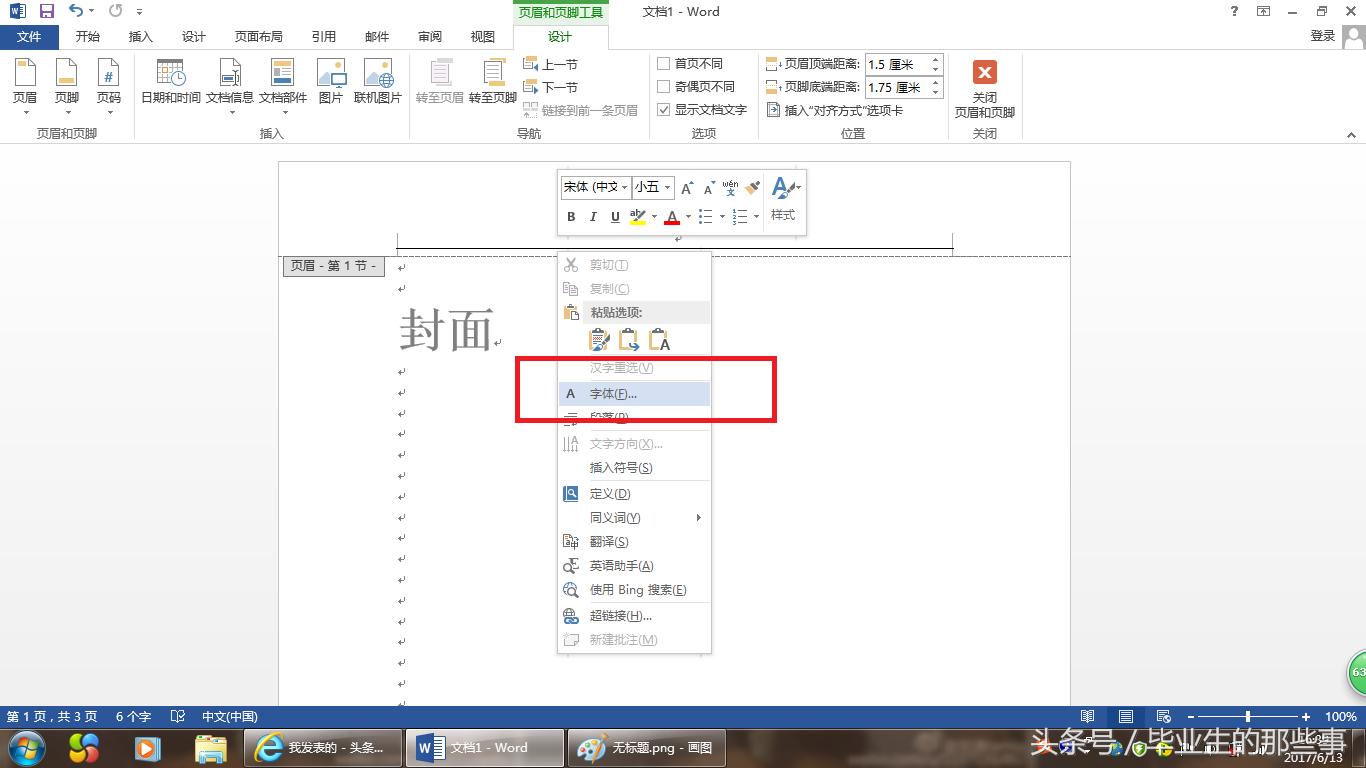The height and width of the screenshot is (768, 1366).
Task: Choose 字体 from the context menu
Action: (610, 393)
